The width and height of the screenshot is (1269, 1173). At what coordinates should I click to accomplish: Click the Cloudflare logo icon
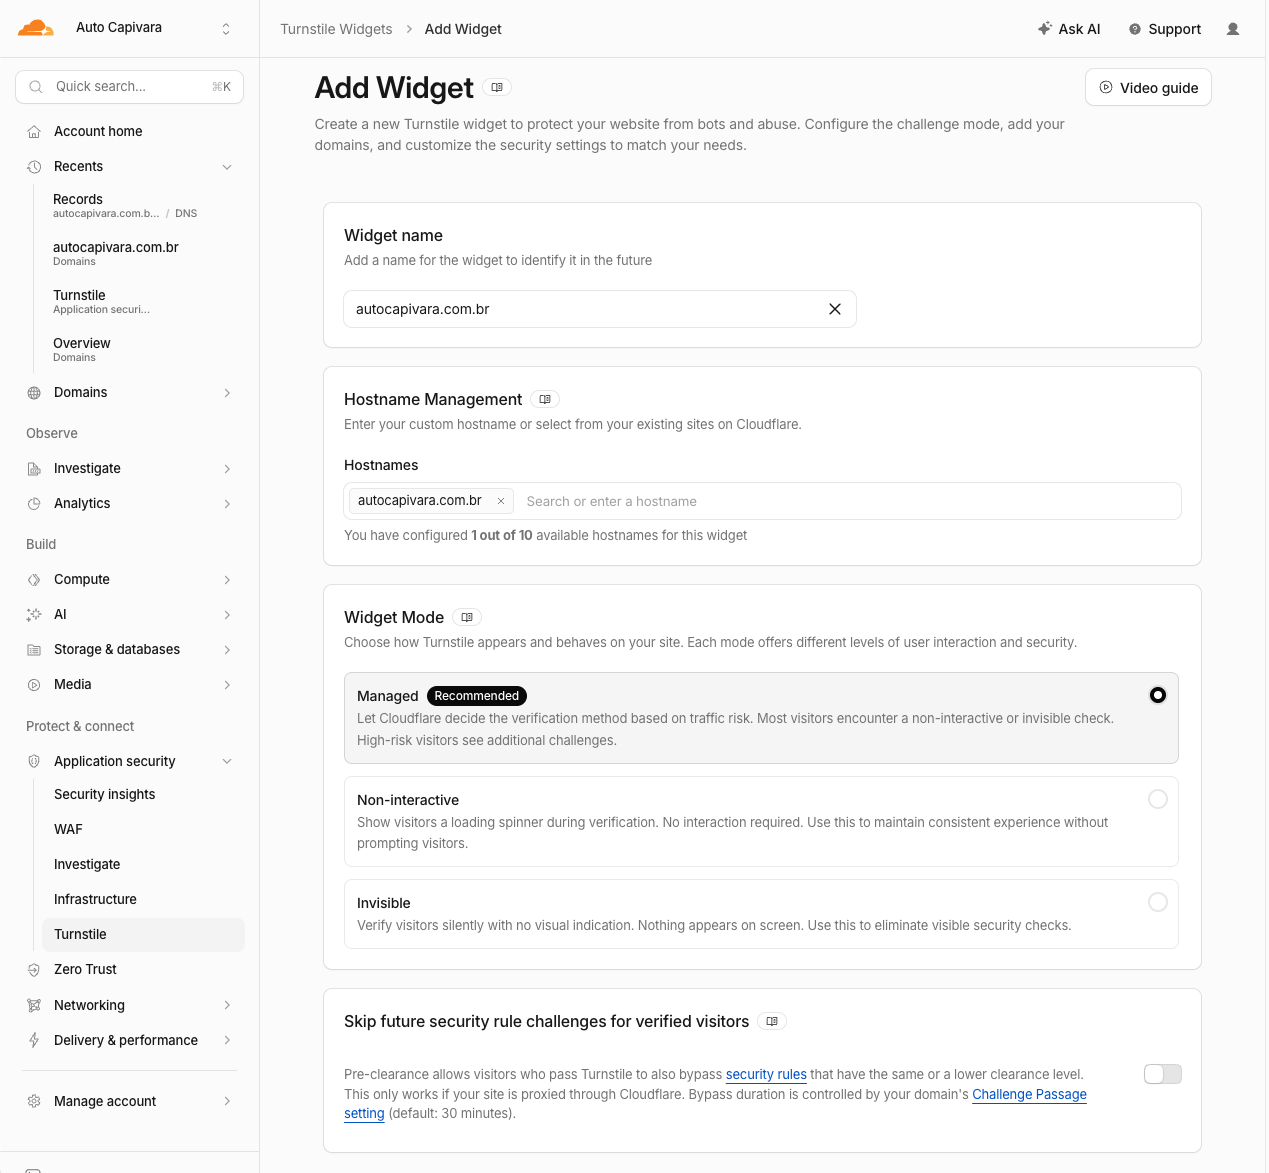click(36, 28)
